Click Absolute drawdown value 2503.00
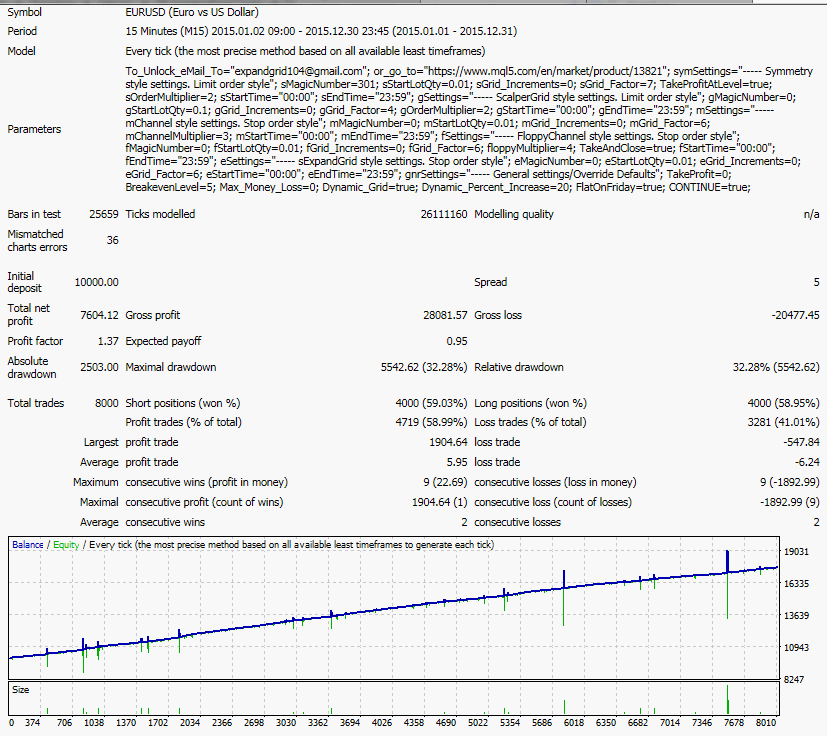 point(99,367)
